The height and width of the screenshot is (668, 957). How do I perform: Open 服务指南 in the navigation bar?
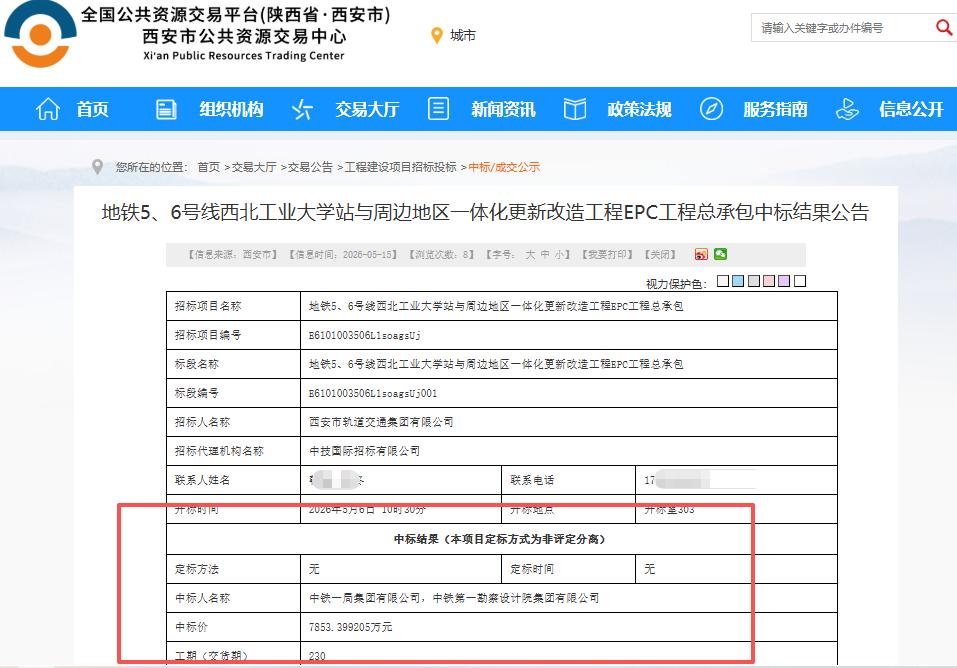pos(776,109)
